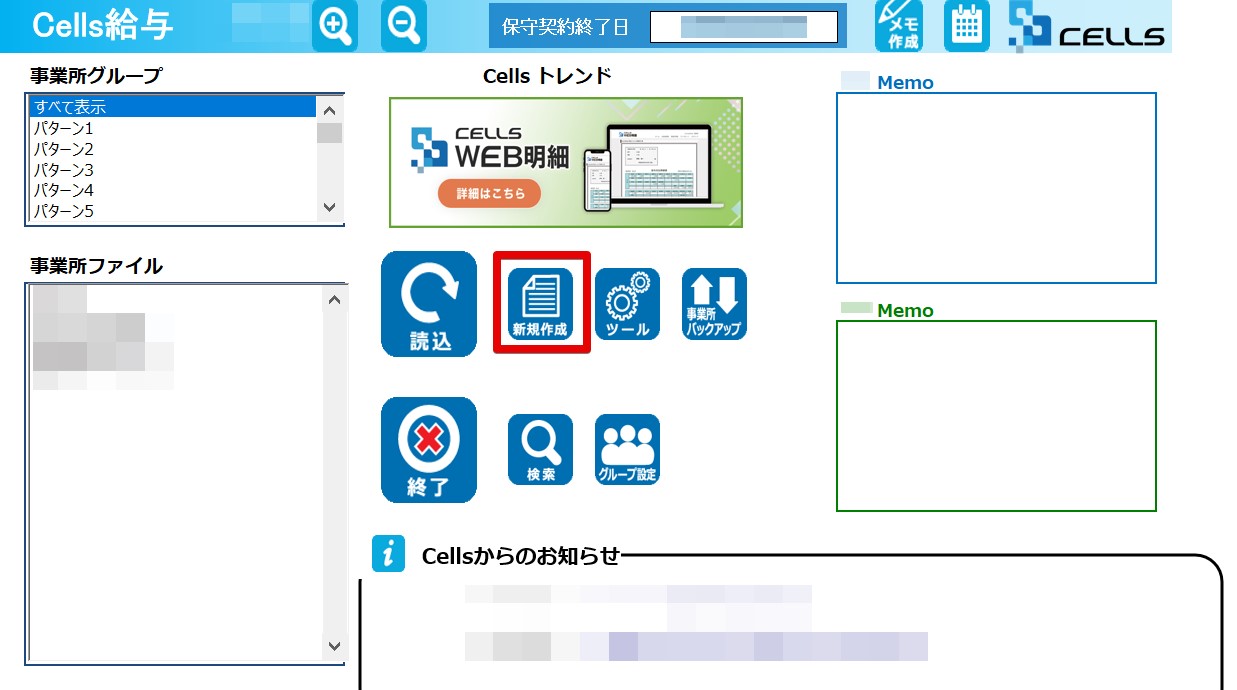Image resolution: width=1237 pixels, height=690 pixels.
Task: Click the Cellsからのお知らせ heading
Action: 521,556
